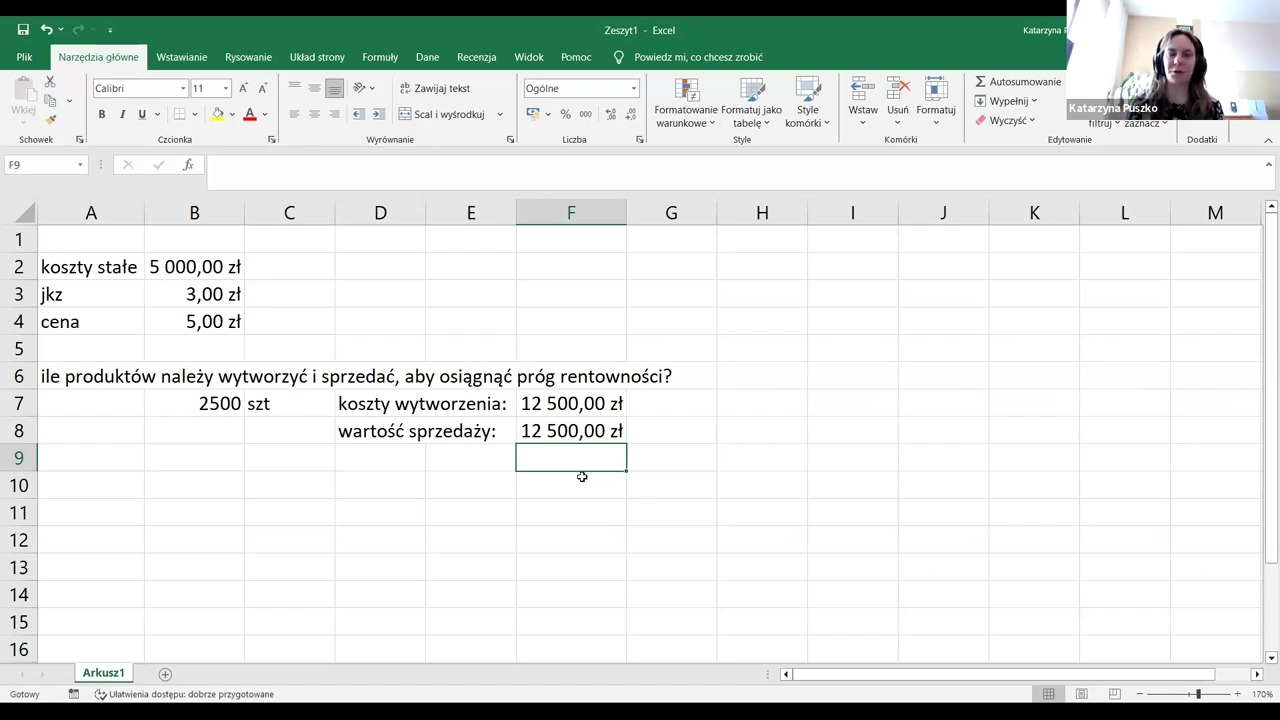
Task: Toggle bottom vertical alignment
Action: 334,88
